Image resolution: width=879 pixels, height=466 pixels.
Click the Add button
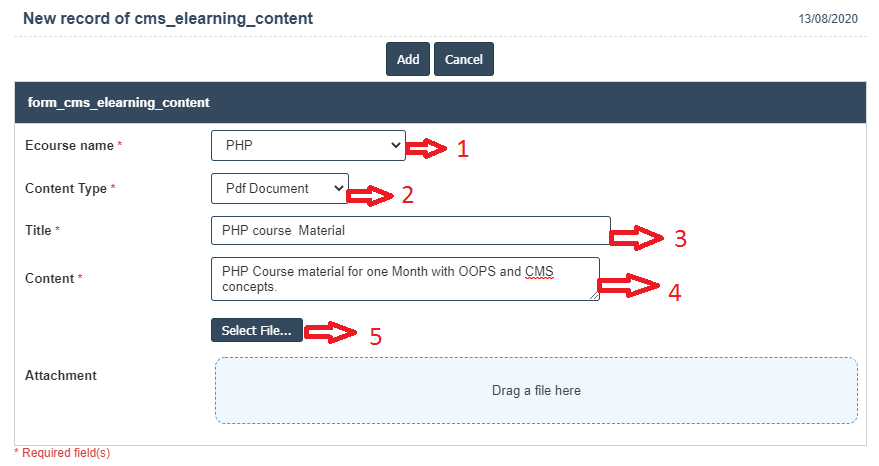tap(408, 60)
